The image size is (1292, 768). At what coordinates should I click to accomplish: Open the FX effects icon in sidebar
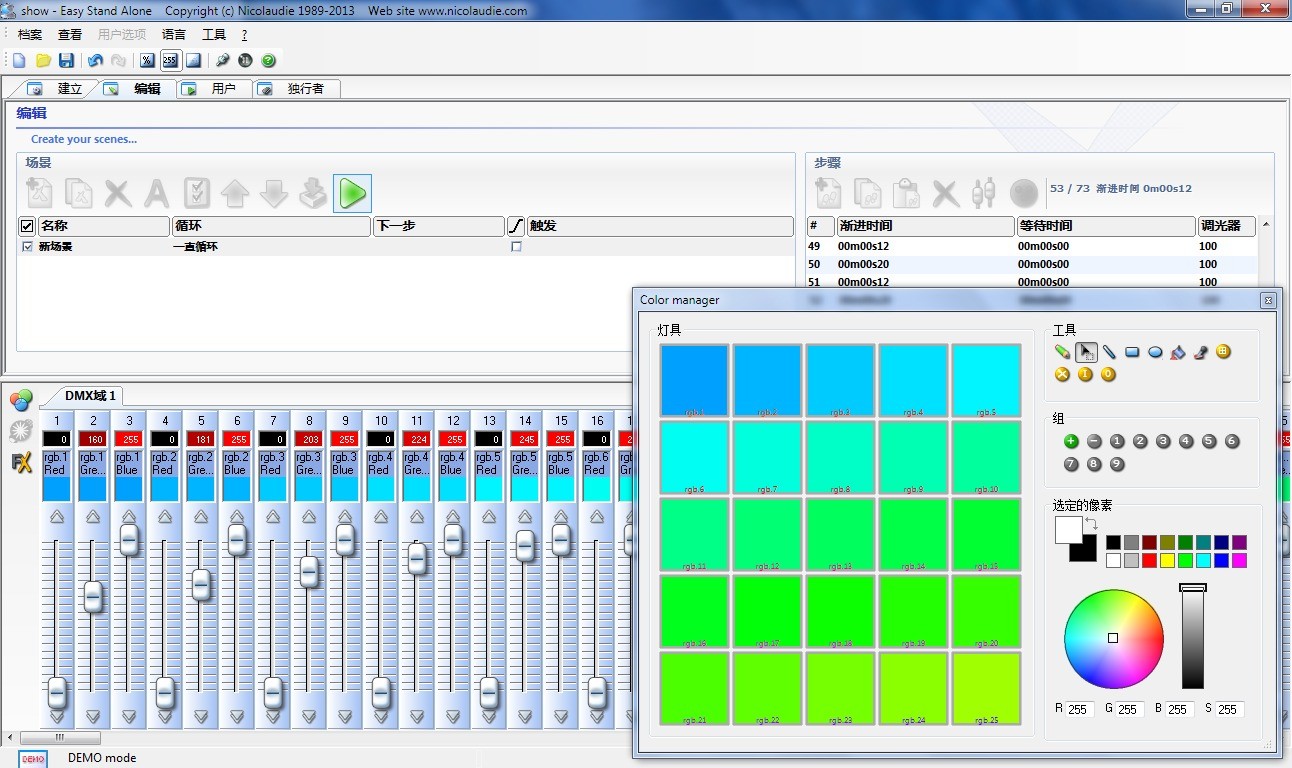point(21,463)
